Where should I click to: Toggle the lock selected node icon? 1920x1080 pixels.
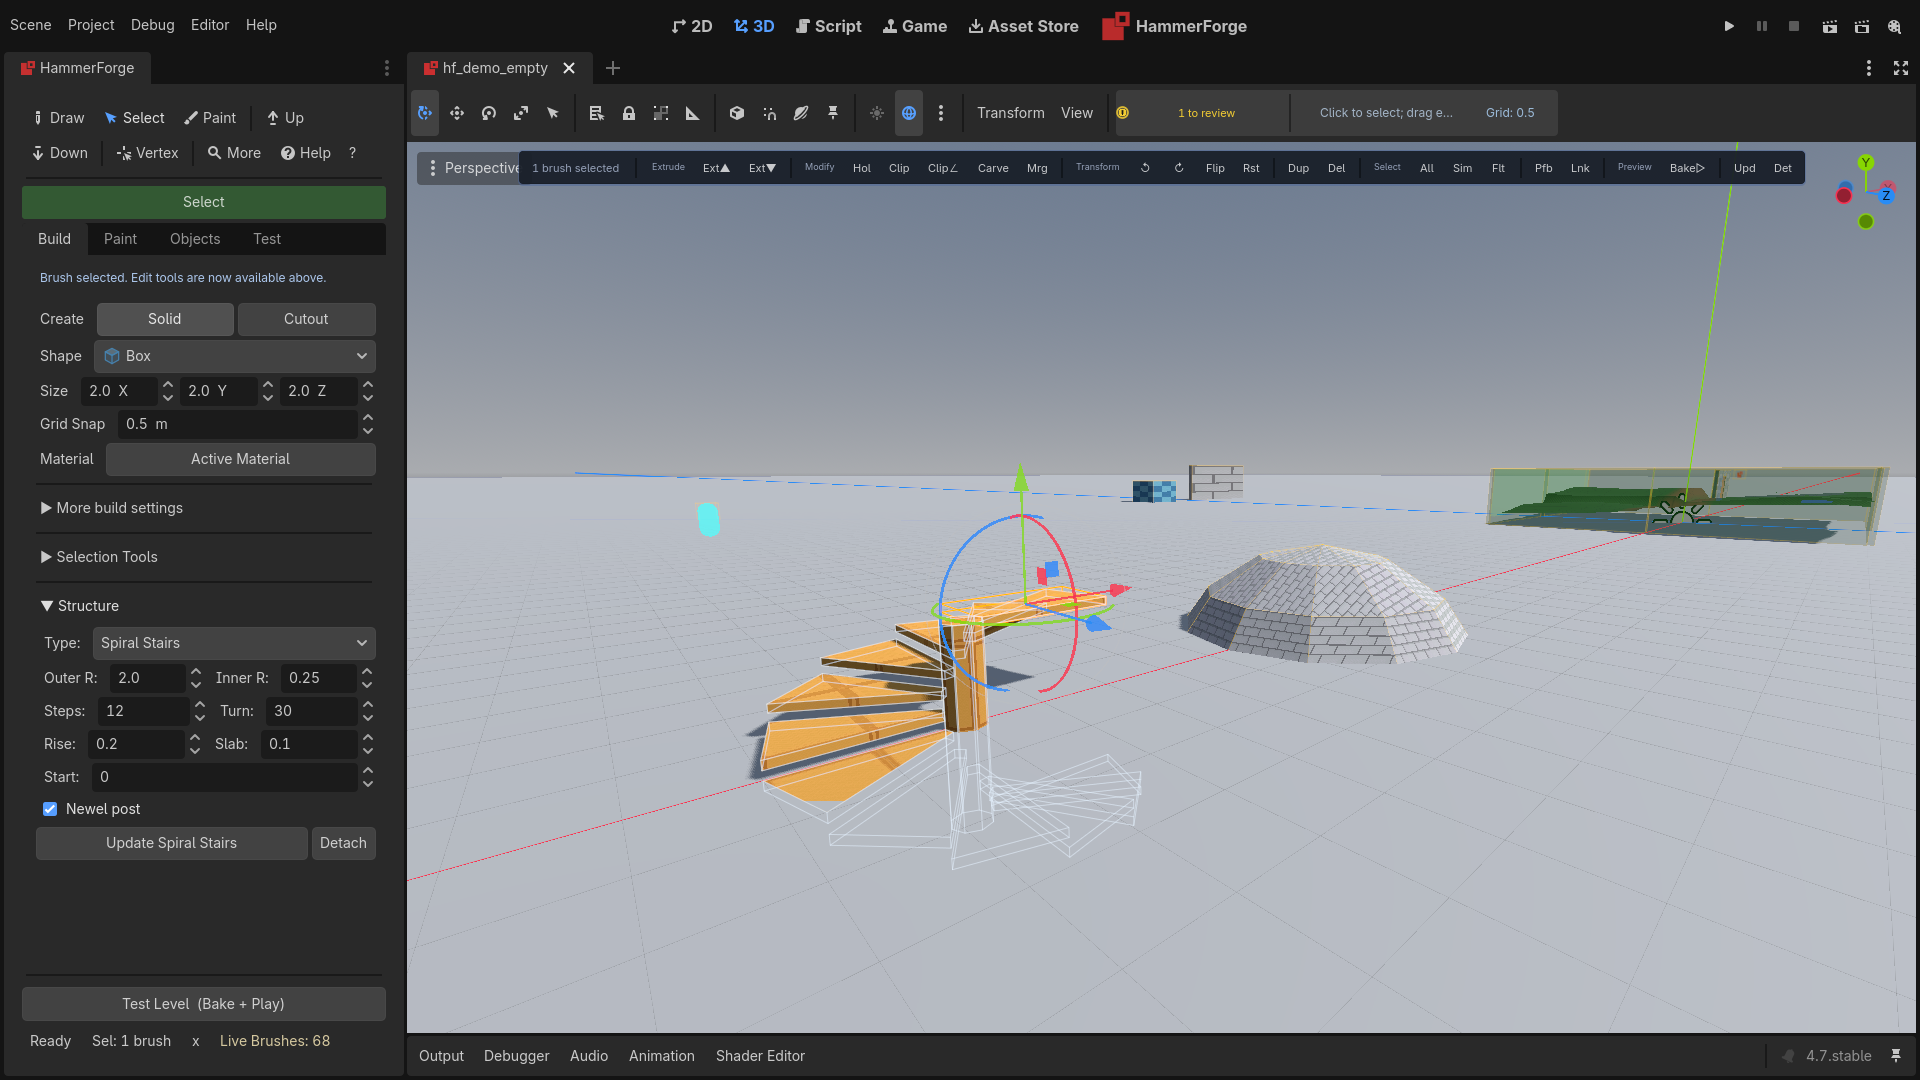point(629,113)
